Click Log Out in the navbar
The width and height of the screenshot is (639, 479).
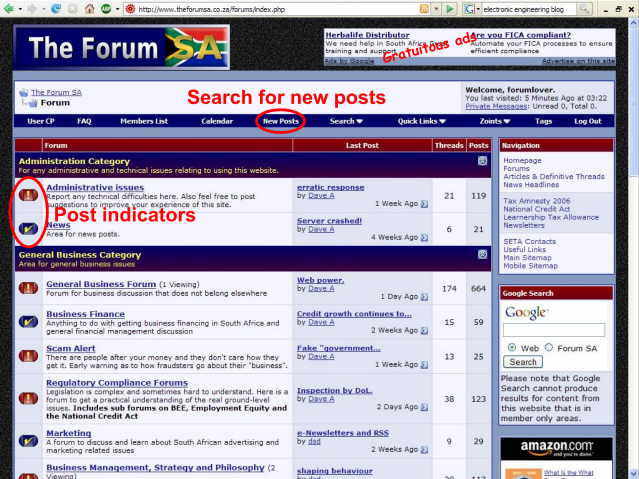(588, 121)
